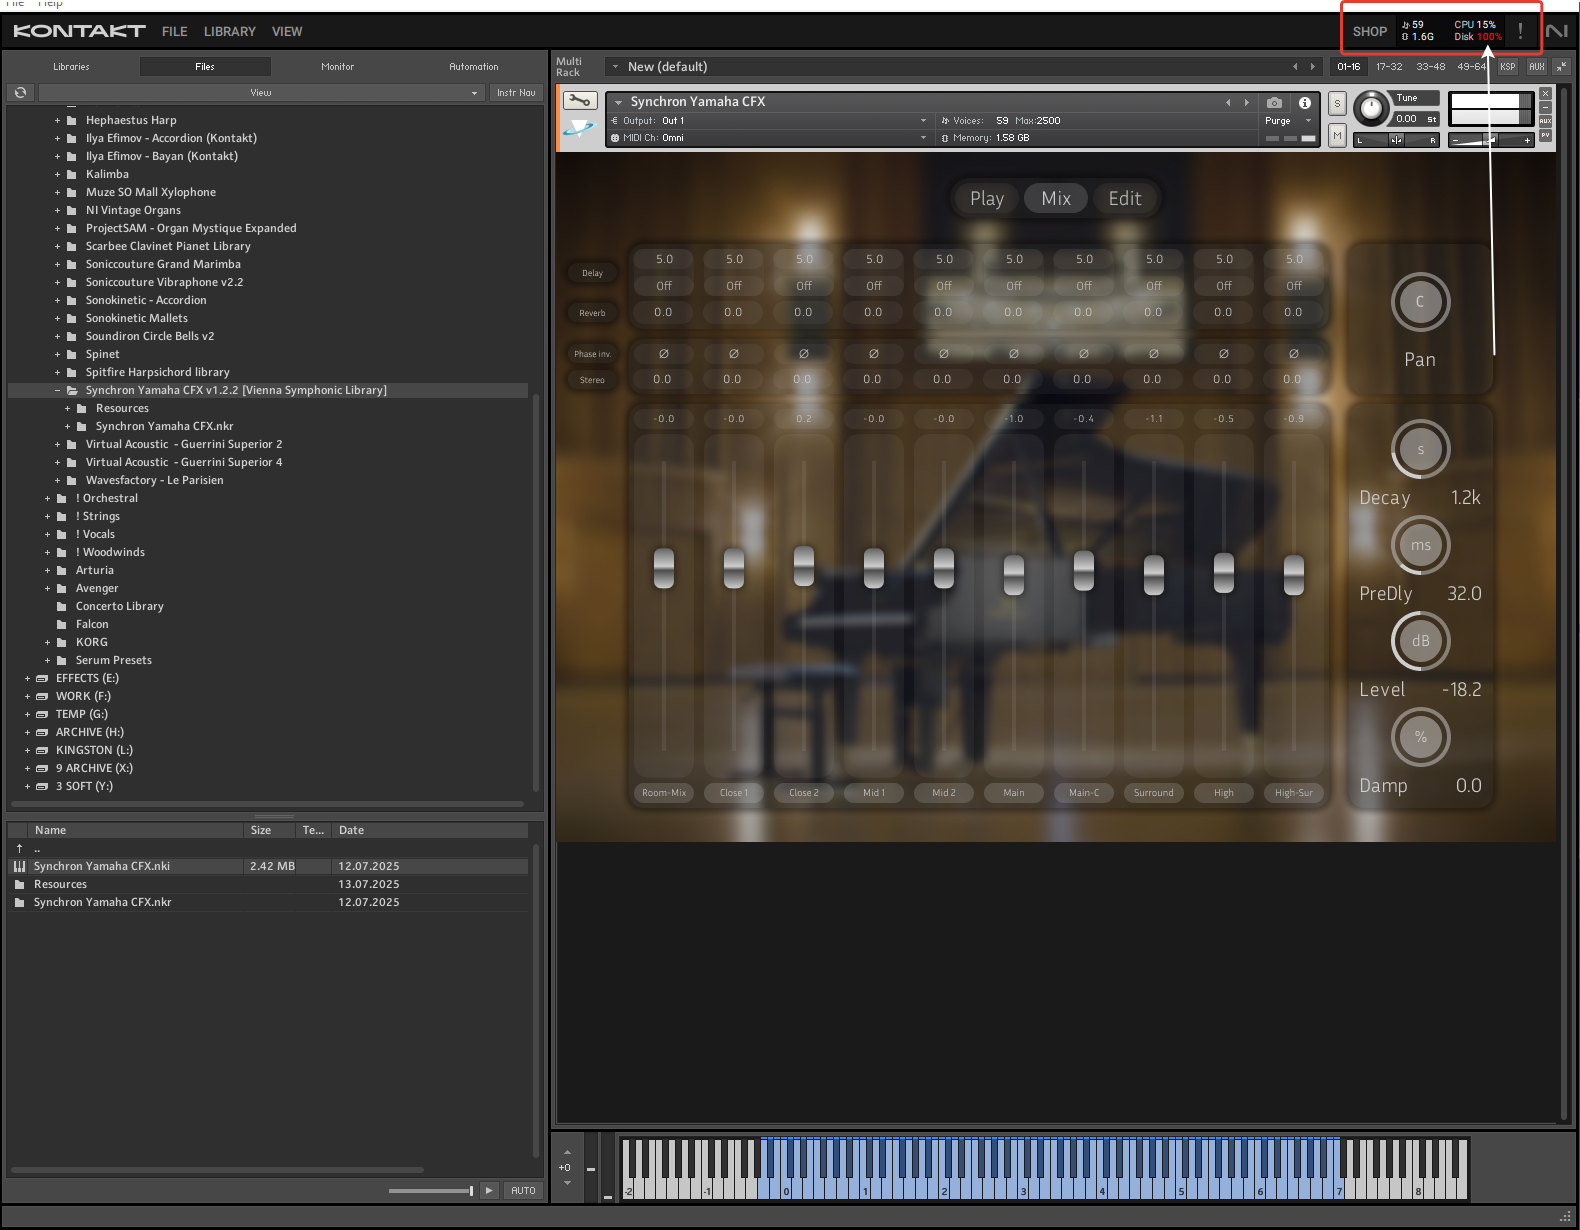Click the PV button on instrument header
The height and width of the screenshot is (1230, 1580).
(1545, 135)
